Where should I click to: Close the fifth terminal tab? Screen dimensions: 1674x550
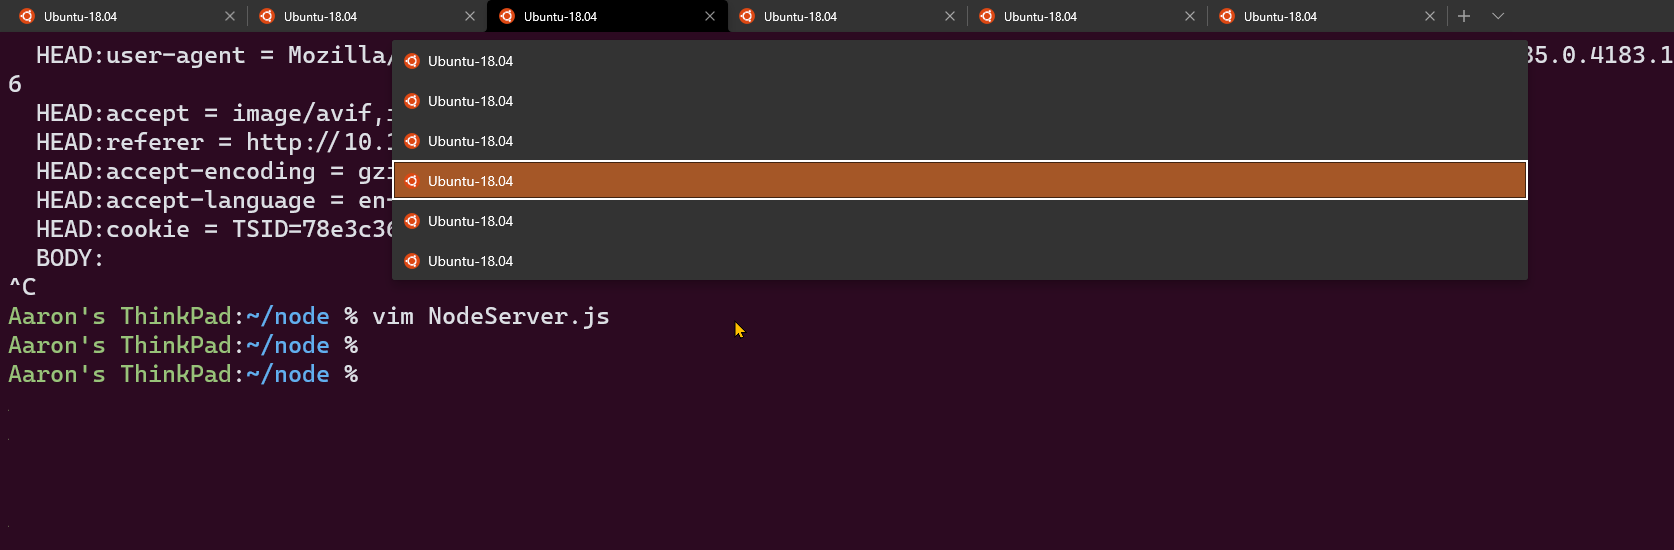(x=1190, y=16)
